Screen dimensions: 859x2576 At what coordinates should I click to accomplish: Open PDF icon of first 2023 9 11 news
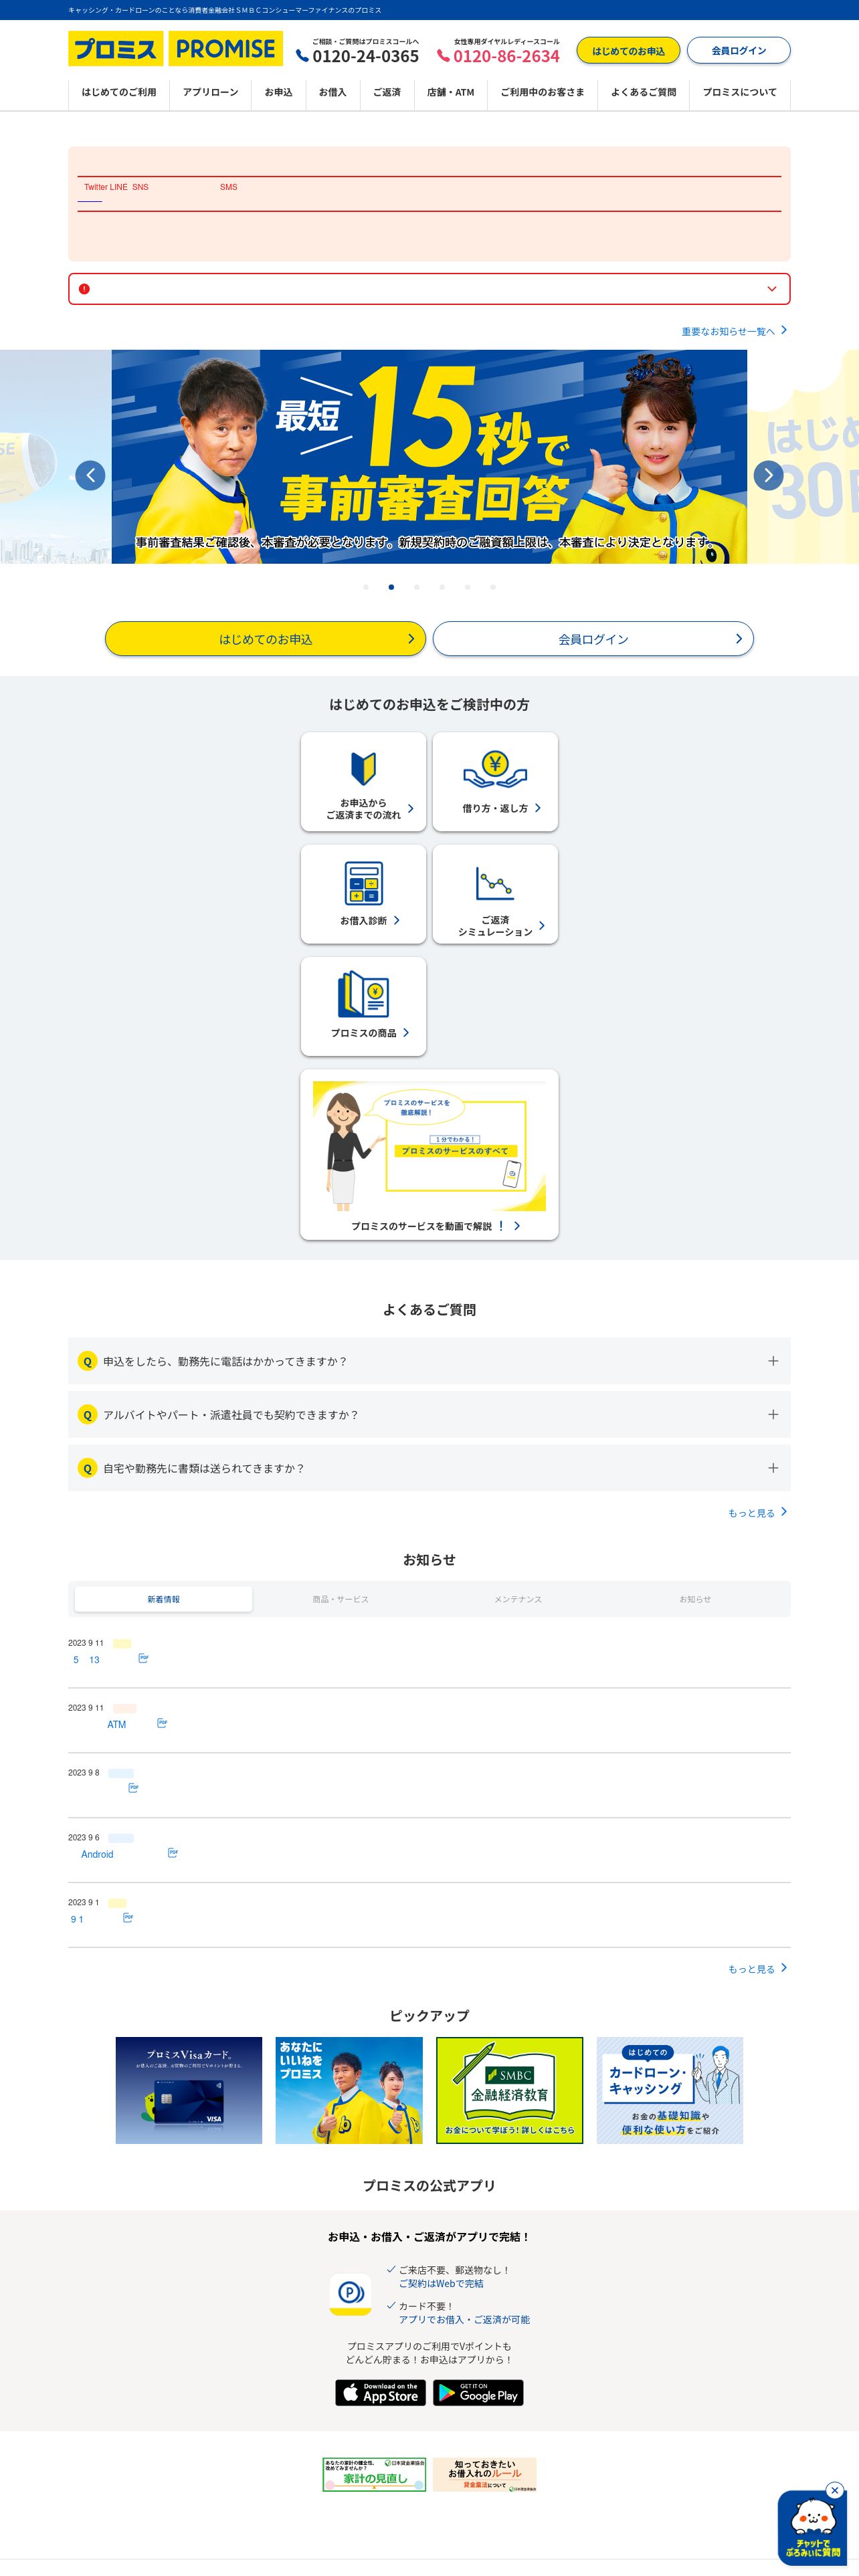(x=143, y=1658)
